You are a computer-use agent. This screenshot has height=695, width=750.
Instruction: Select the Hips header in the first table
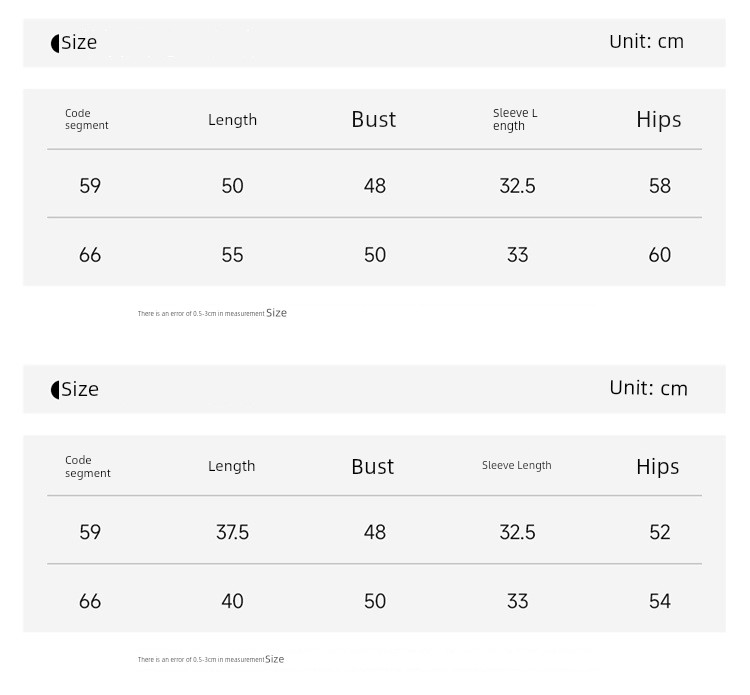(x=659, y=120)
